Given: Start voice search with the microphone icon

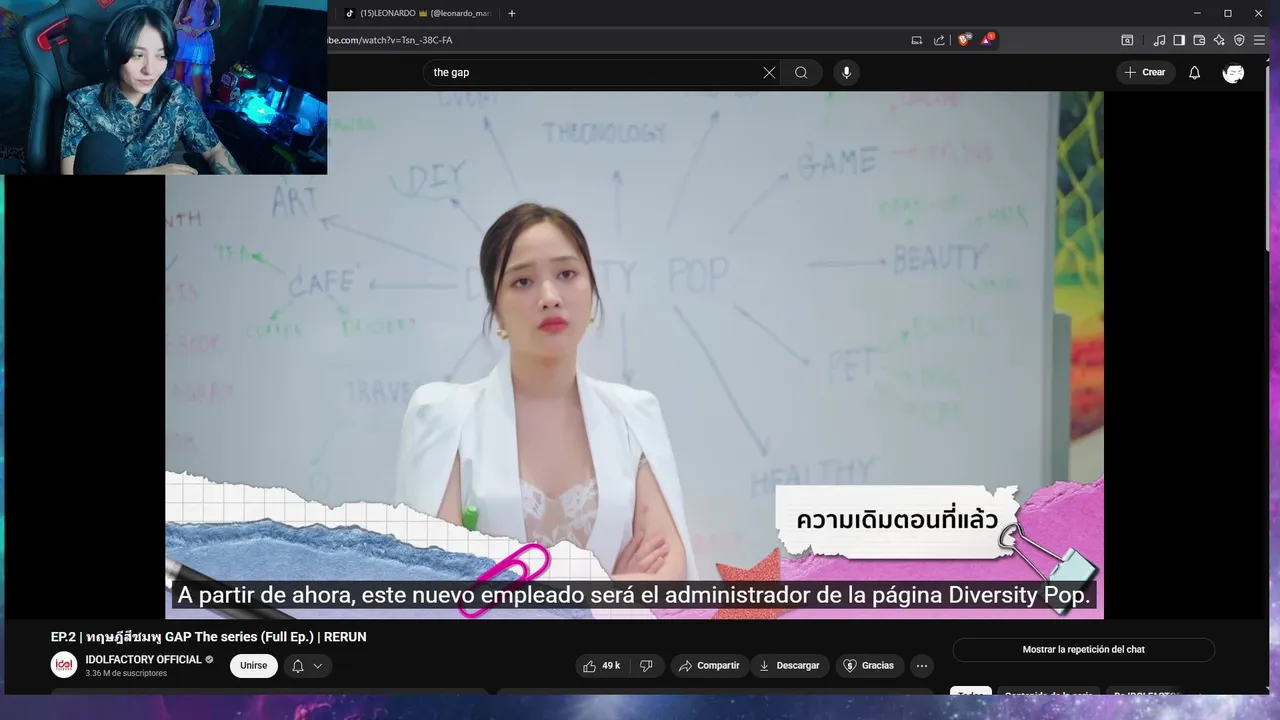Looking at the screenshot, I should pyautogui.click(x=846, y=72).
